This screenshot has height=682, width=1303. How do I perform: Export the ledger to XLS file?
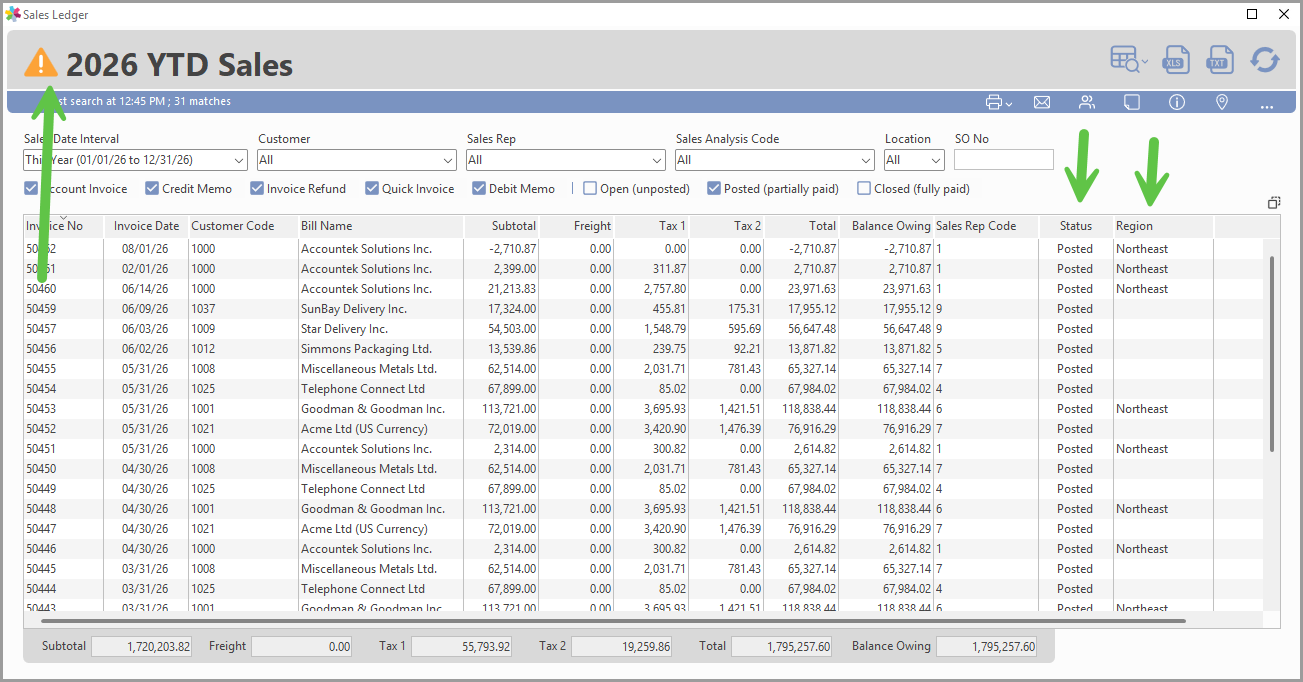click(x=1175, y=60)
